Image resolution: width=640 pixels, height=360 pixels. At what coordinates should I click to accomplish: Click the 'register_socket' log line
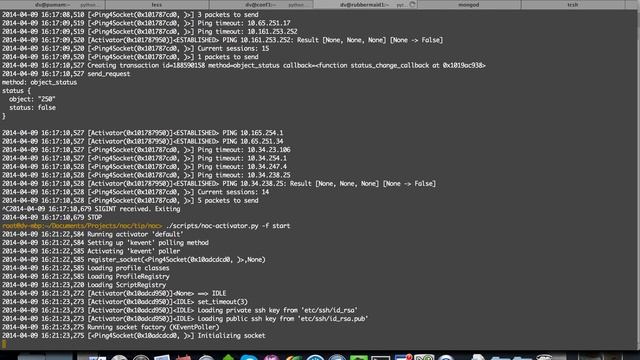tap(134, 260)
